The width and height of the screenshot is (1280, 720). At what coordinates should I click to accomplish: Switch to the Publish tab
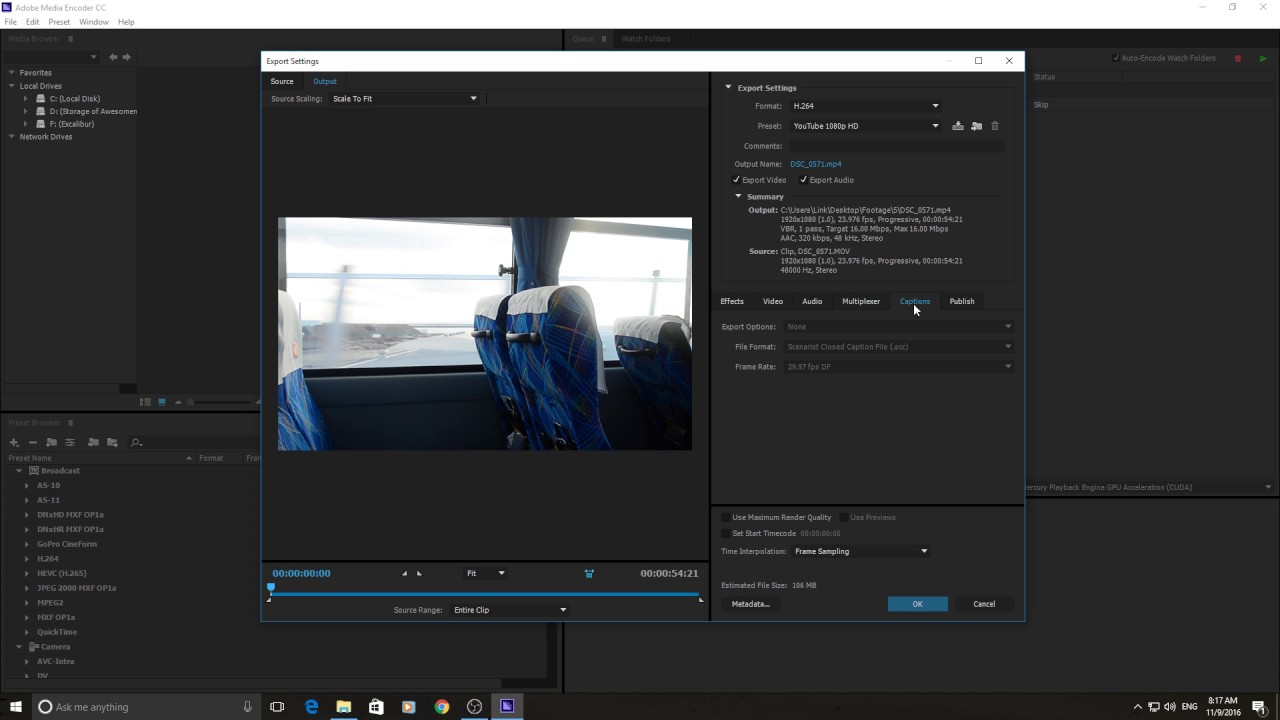pos(961,301)
